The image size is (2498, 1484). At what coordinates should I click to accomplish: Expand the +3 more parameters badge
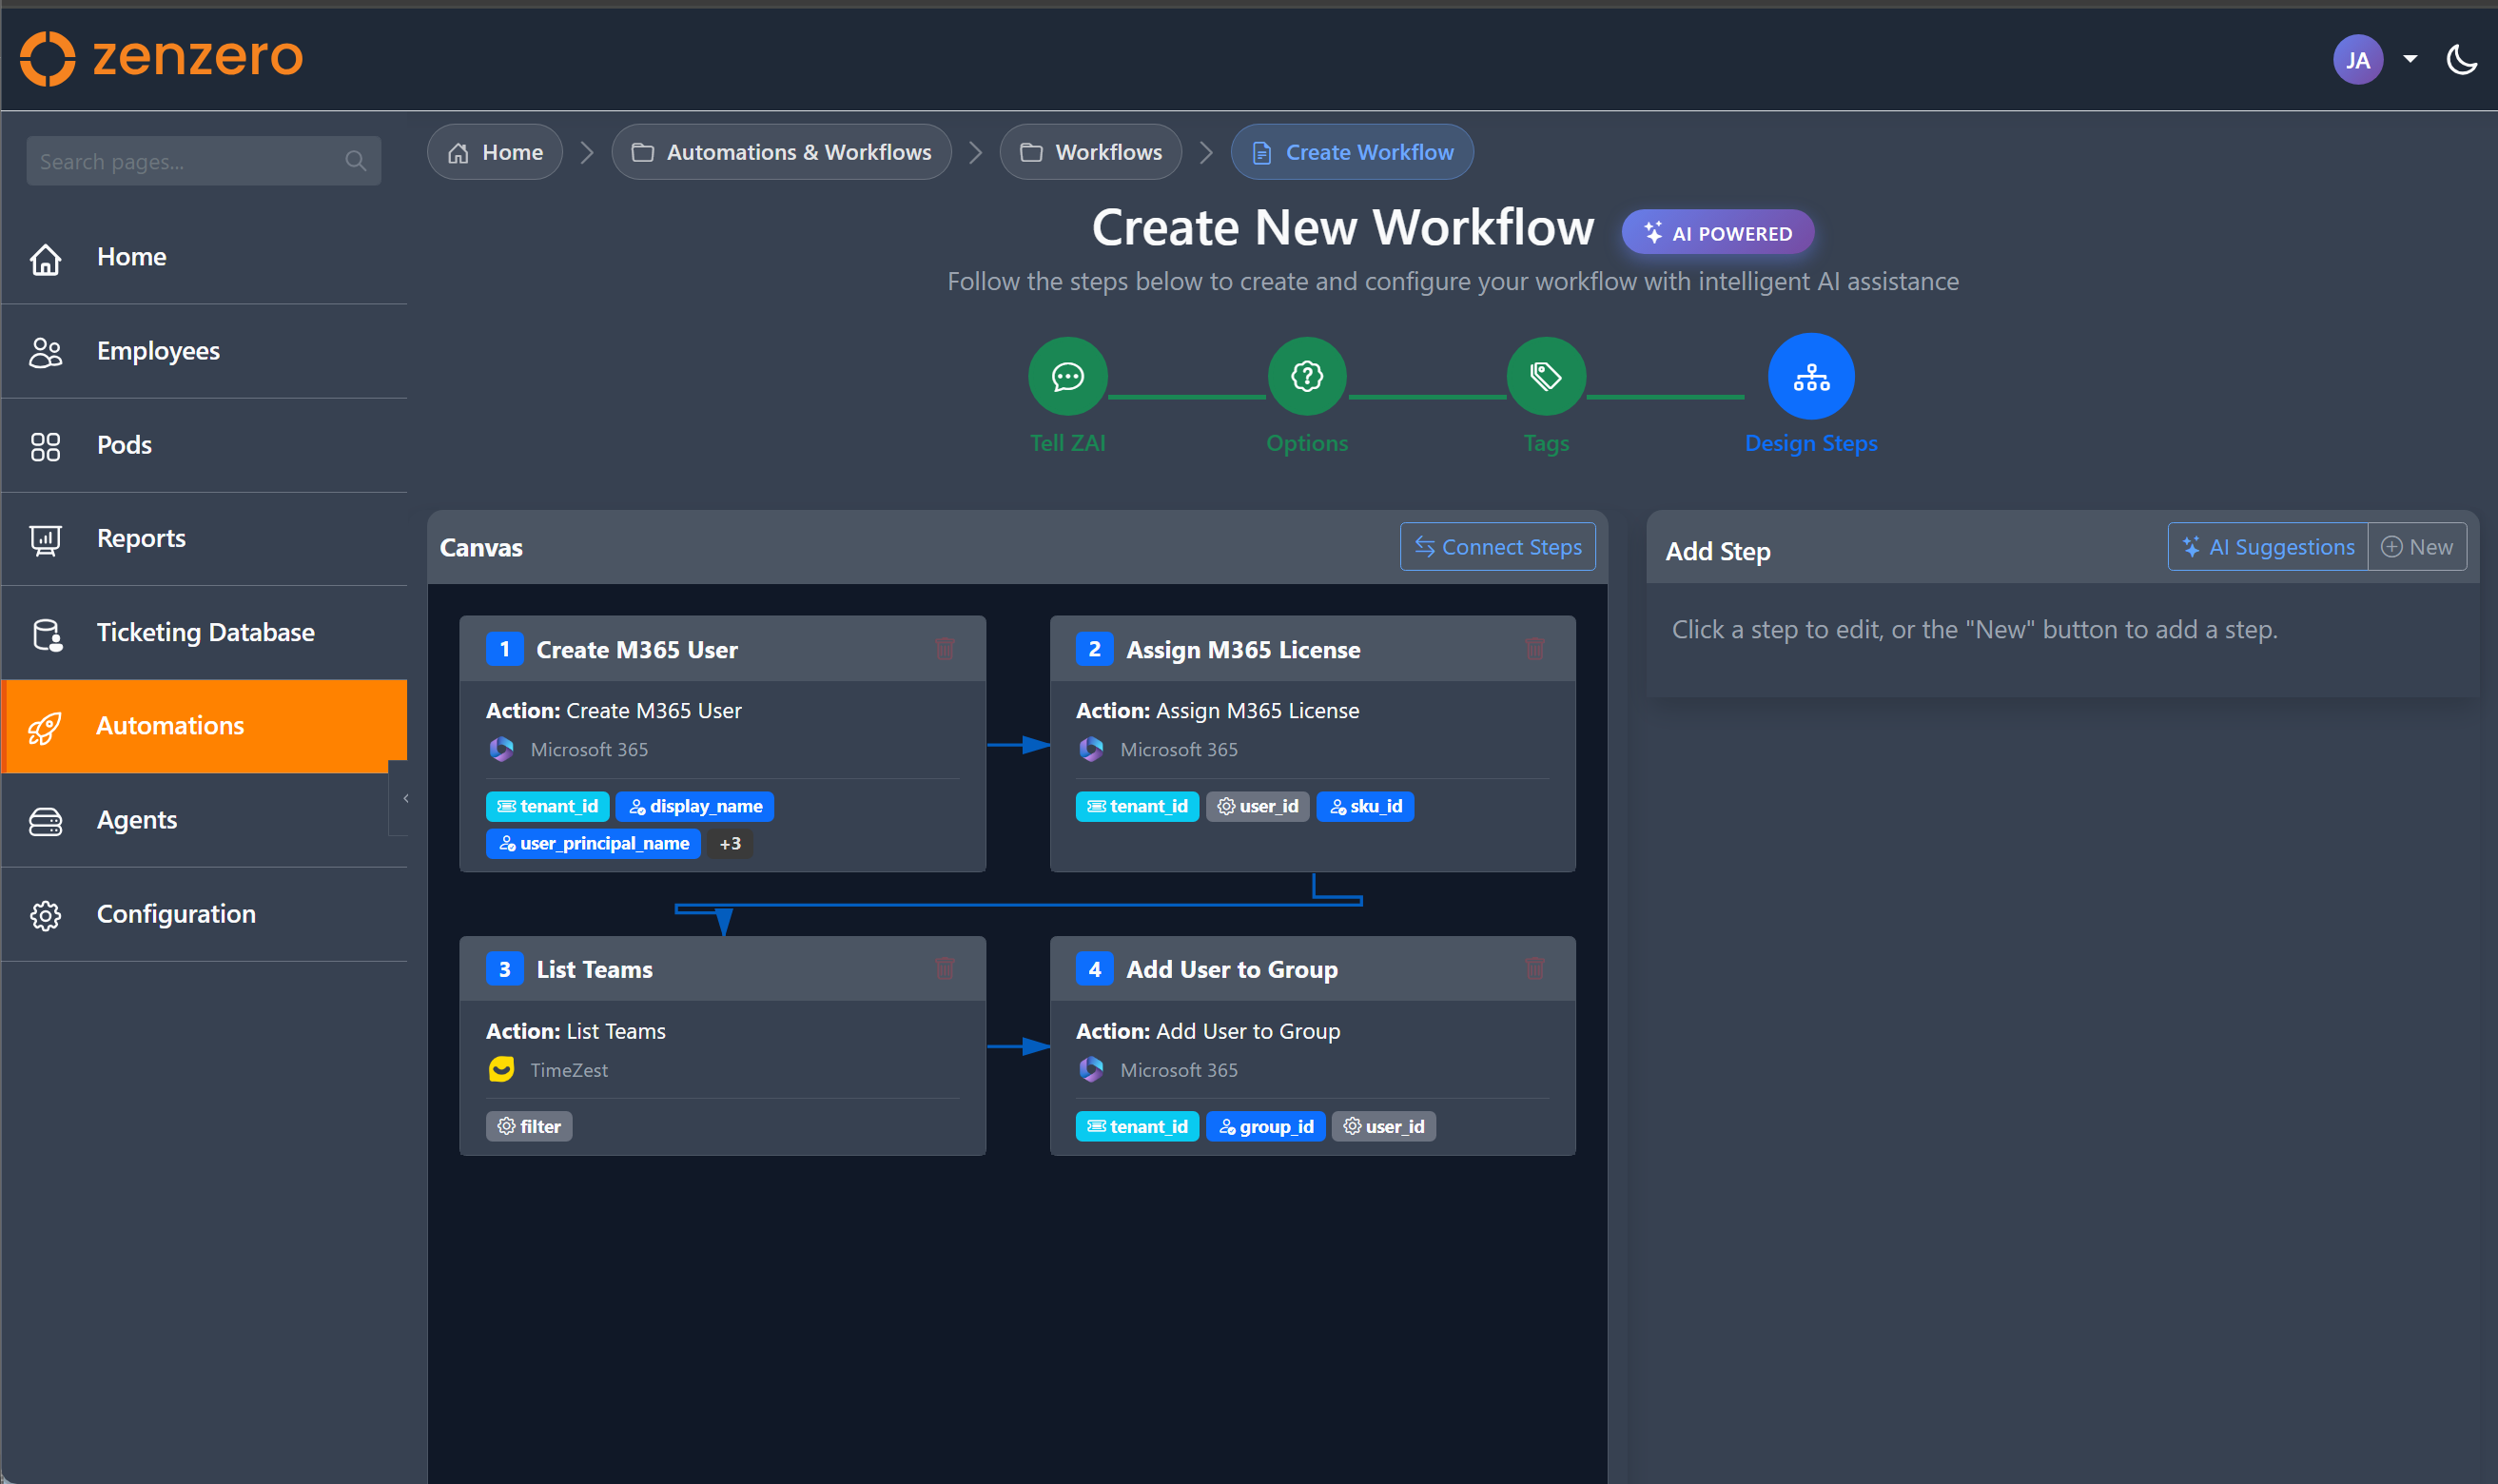coord(730,843)
